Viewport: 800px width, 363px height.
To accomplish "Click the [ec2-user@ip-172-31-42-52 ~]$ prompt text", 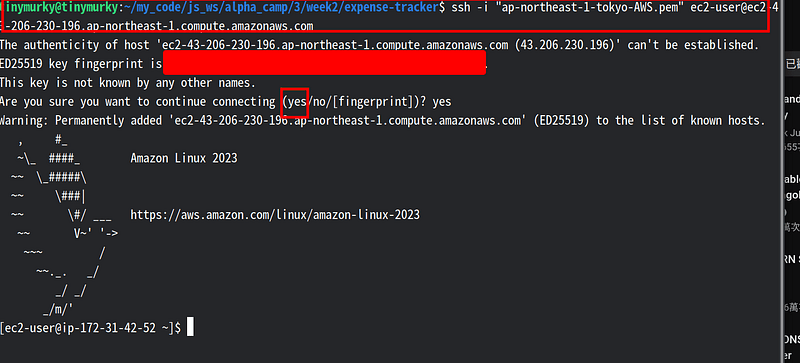I will (90, 328).
